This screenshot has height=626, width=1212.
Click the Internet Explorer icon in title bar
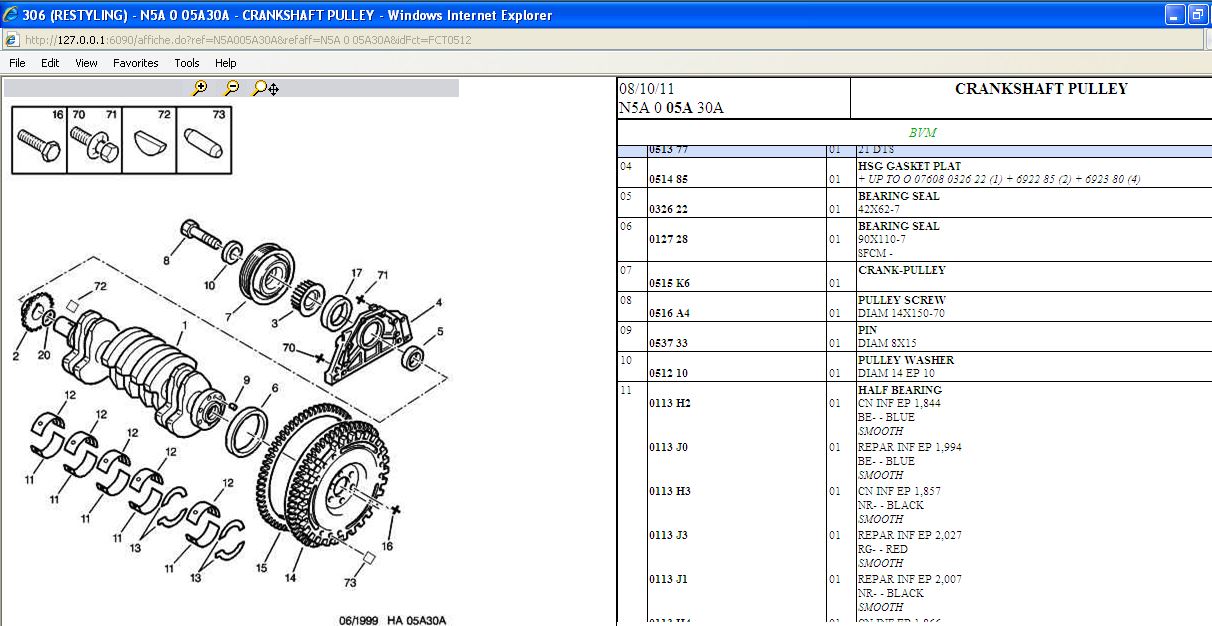[x=11, y=14]
